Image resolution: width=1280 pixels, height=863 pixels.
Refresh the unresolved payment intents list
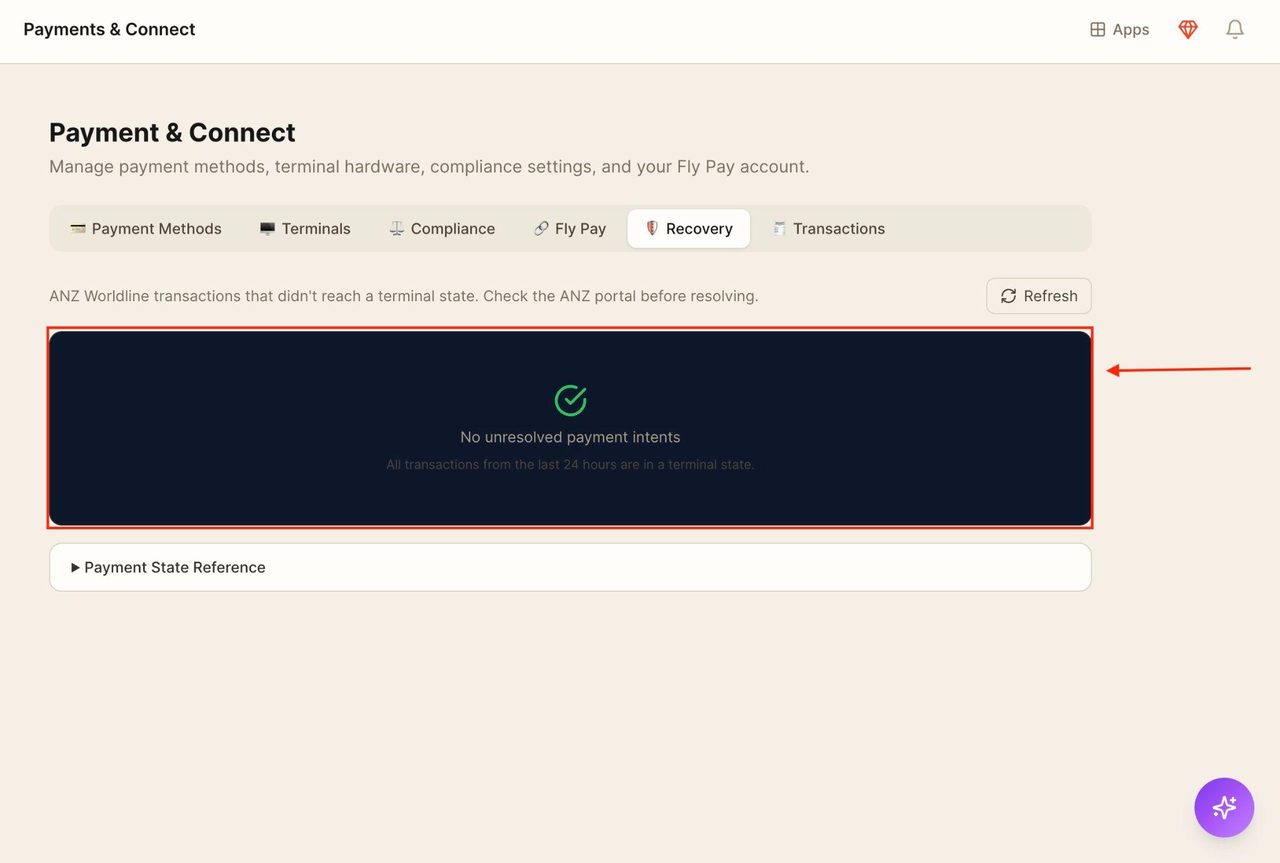pos(1039,296)
